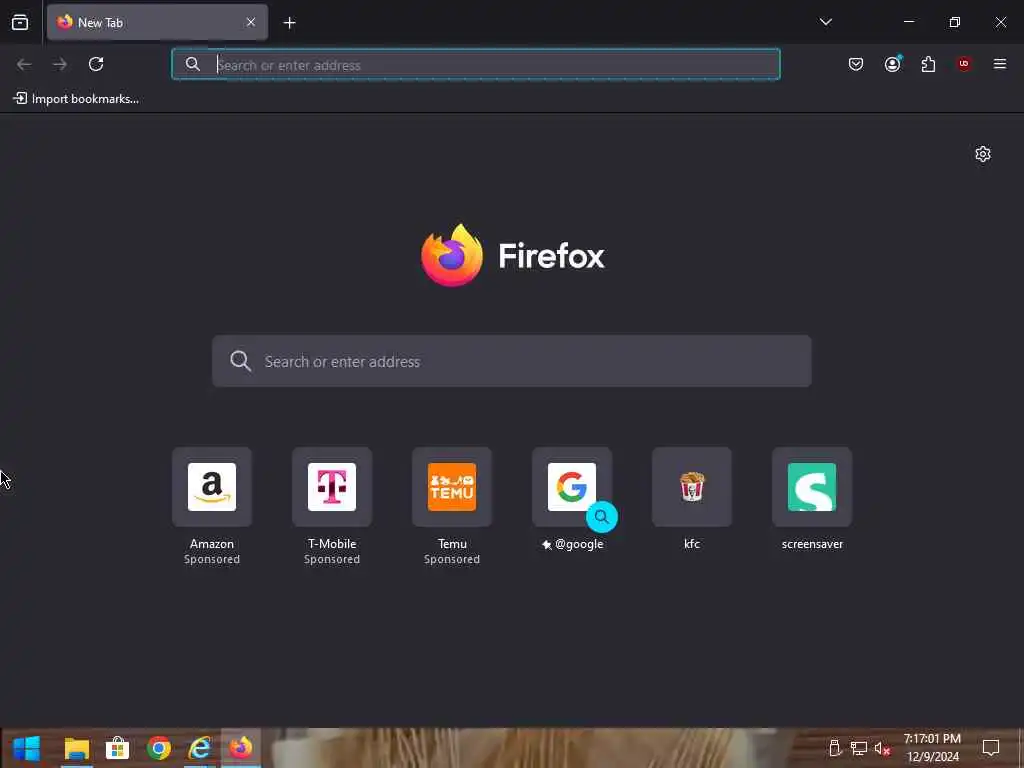
Task: Go forward with the forward arrow
Action: pos(59,64)
